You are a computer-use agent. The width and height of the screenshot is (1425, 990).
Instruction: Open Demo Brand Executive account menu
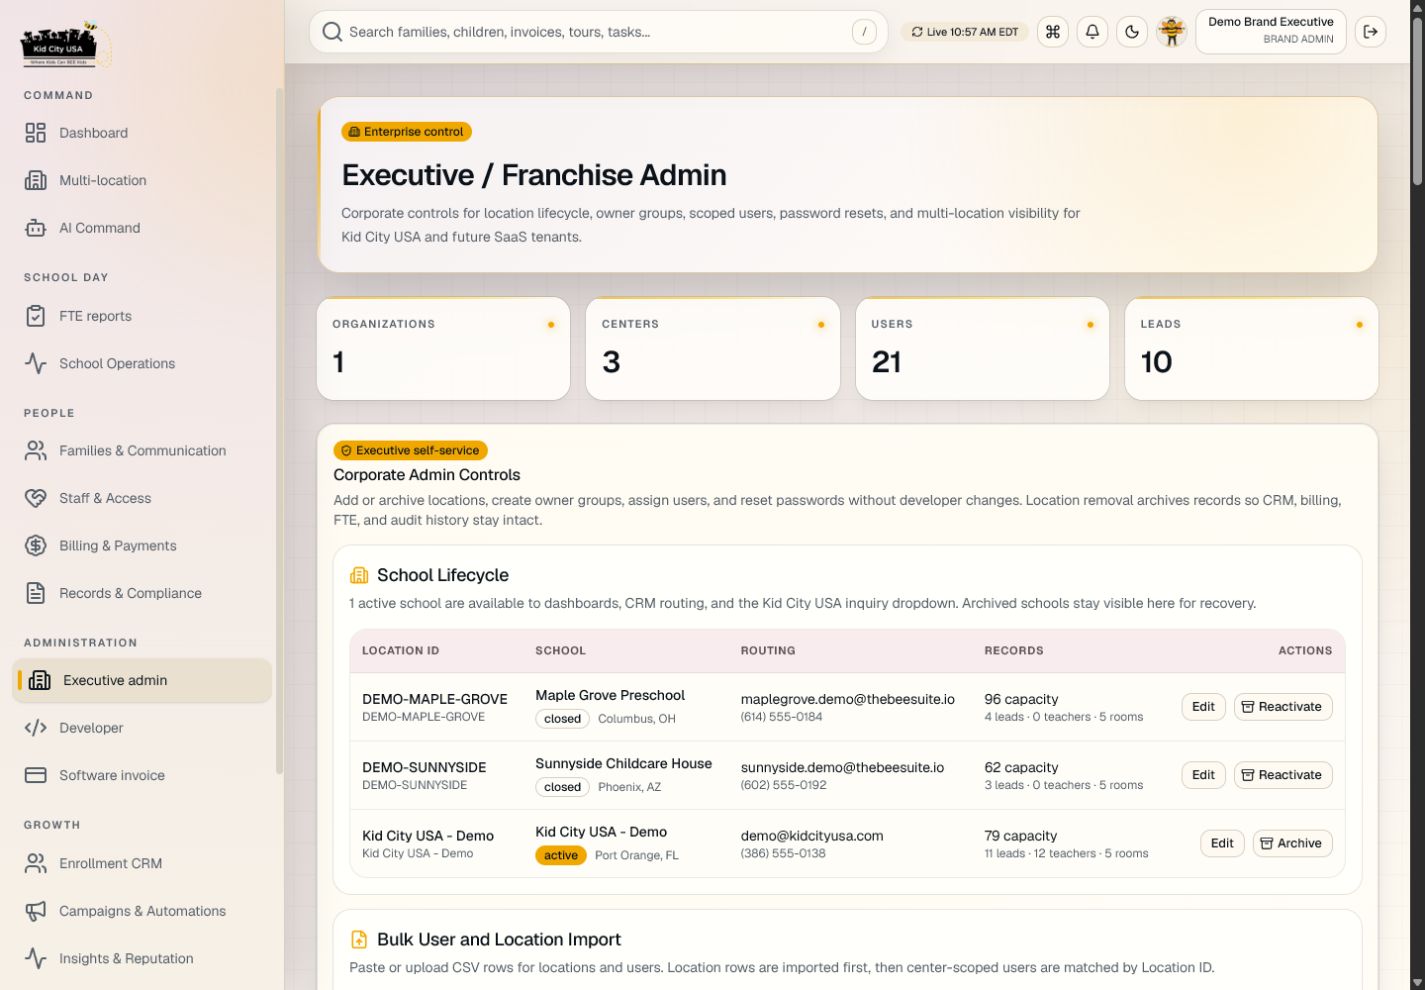(x=1270, y=32)
